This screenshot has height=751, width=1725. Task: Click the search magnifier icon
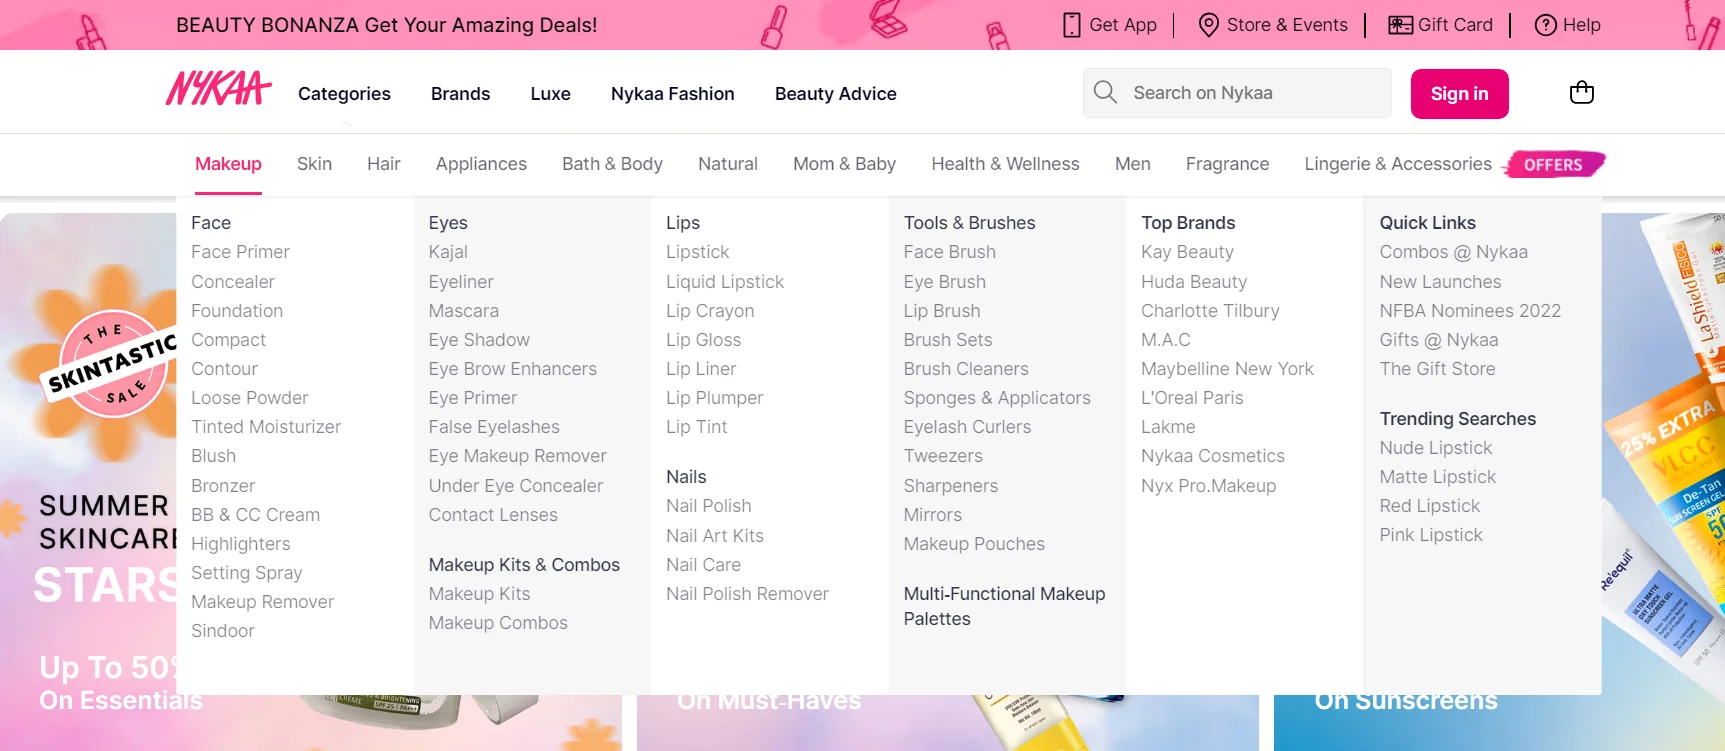[1105, 93]
